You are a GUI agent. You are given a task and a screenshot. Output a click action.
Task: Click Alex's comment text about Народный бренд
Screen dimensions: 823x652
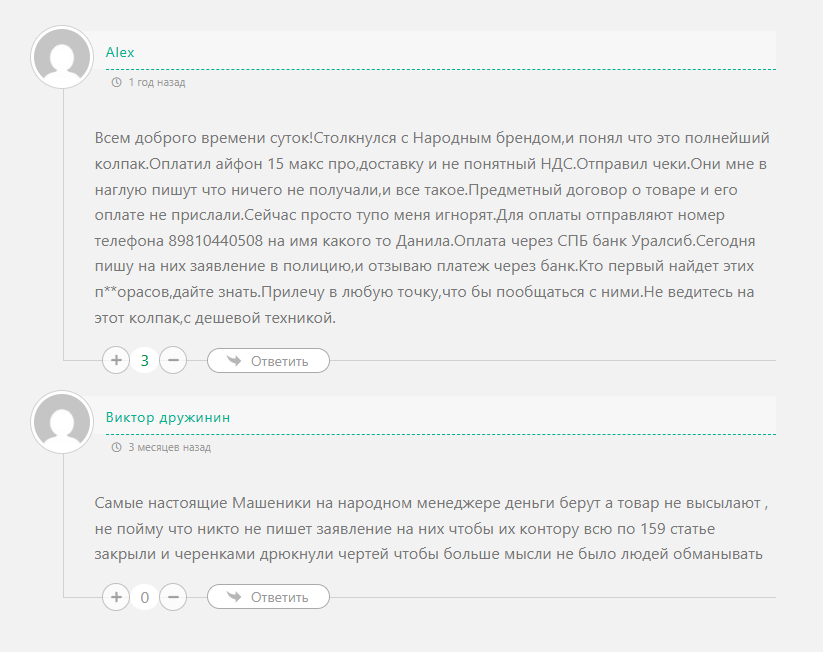pyautogui.click(x=430, y=227)
